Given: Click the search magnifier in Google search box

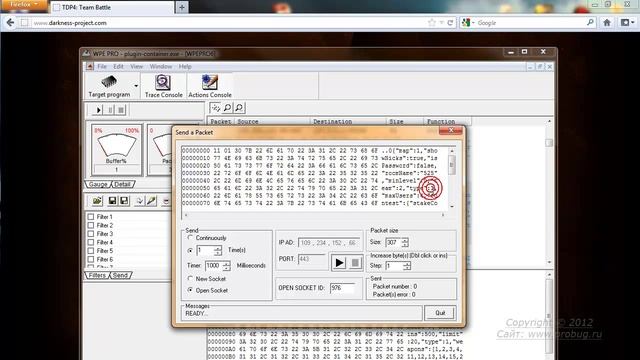Looking at the screenshot, I should (590, 22).
